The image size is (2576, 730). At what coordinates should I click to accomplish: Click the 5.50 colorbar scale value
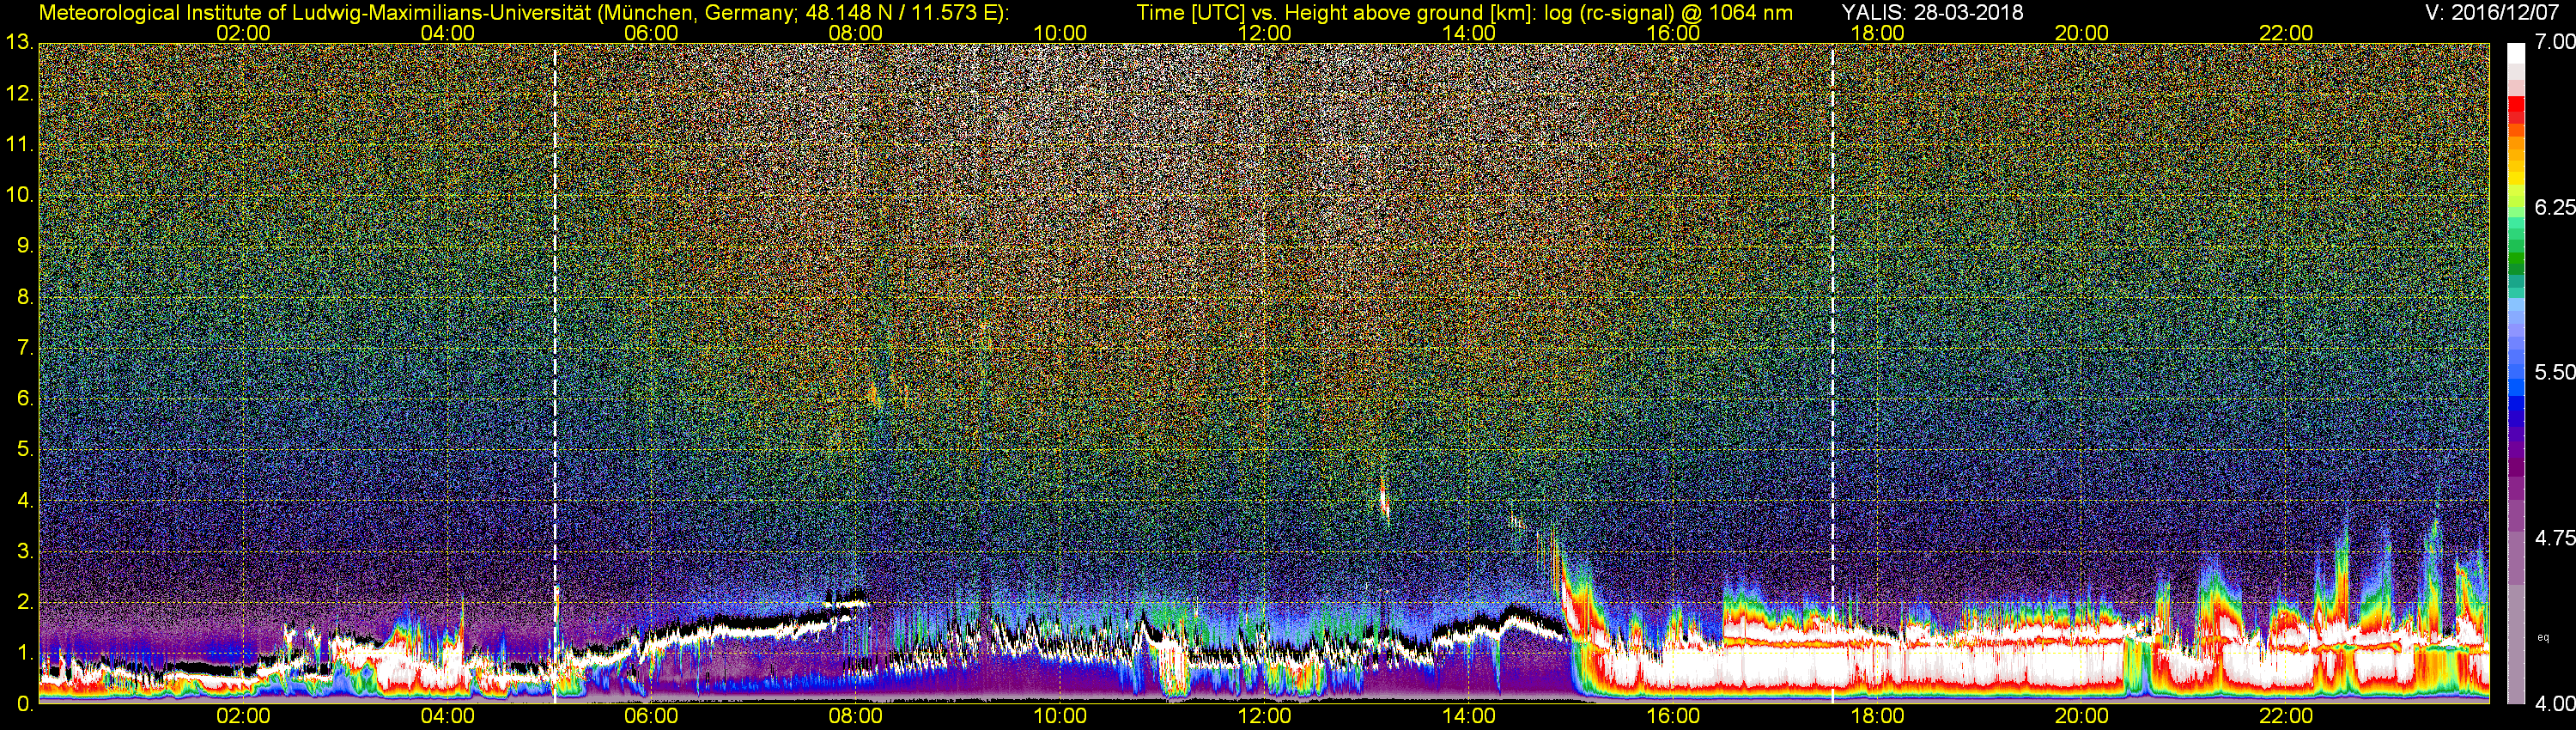(2554, 372)
